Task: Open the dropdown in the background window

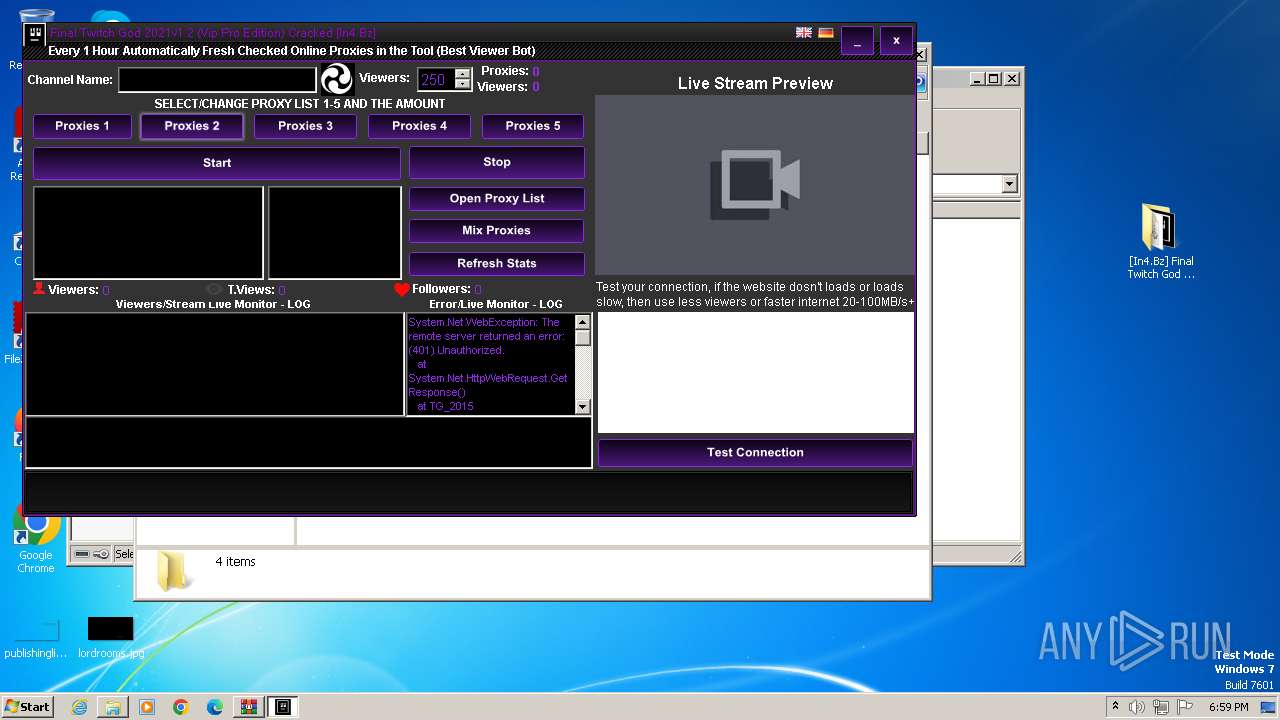Action: (1009, 184)
